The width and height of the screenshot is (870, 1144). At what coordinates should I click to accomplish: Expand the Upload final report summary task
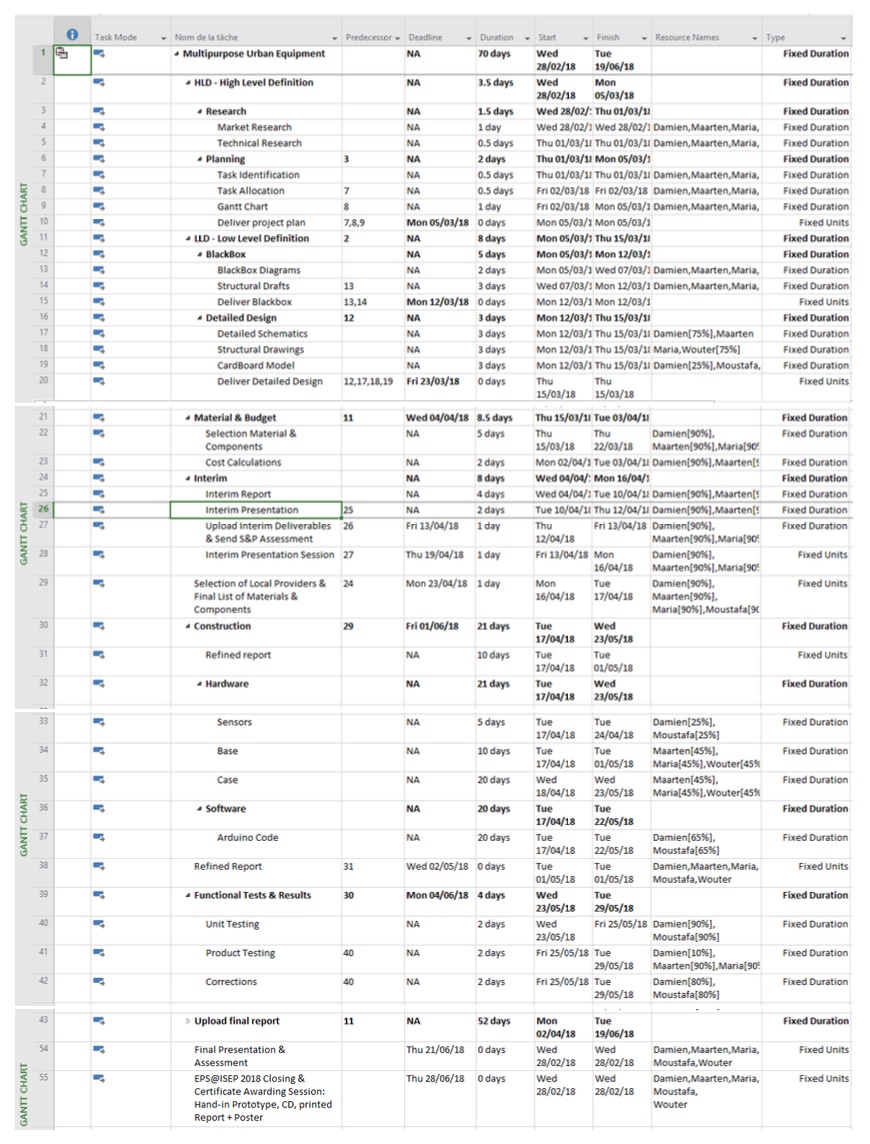(x=187, y=1021)
